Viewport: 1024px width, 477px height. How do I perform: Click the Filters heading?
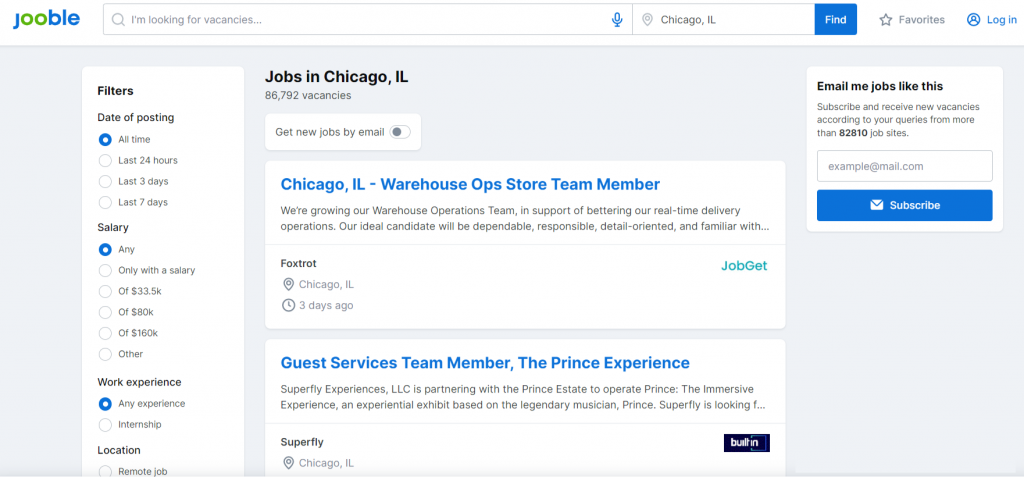(x=115, y=91)
